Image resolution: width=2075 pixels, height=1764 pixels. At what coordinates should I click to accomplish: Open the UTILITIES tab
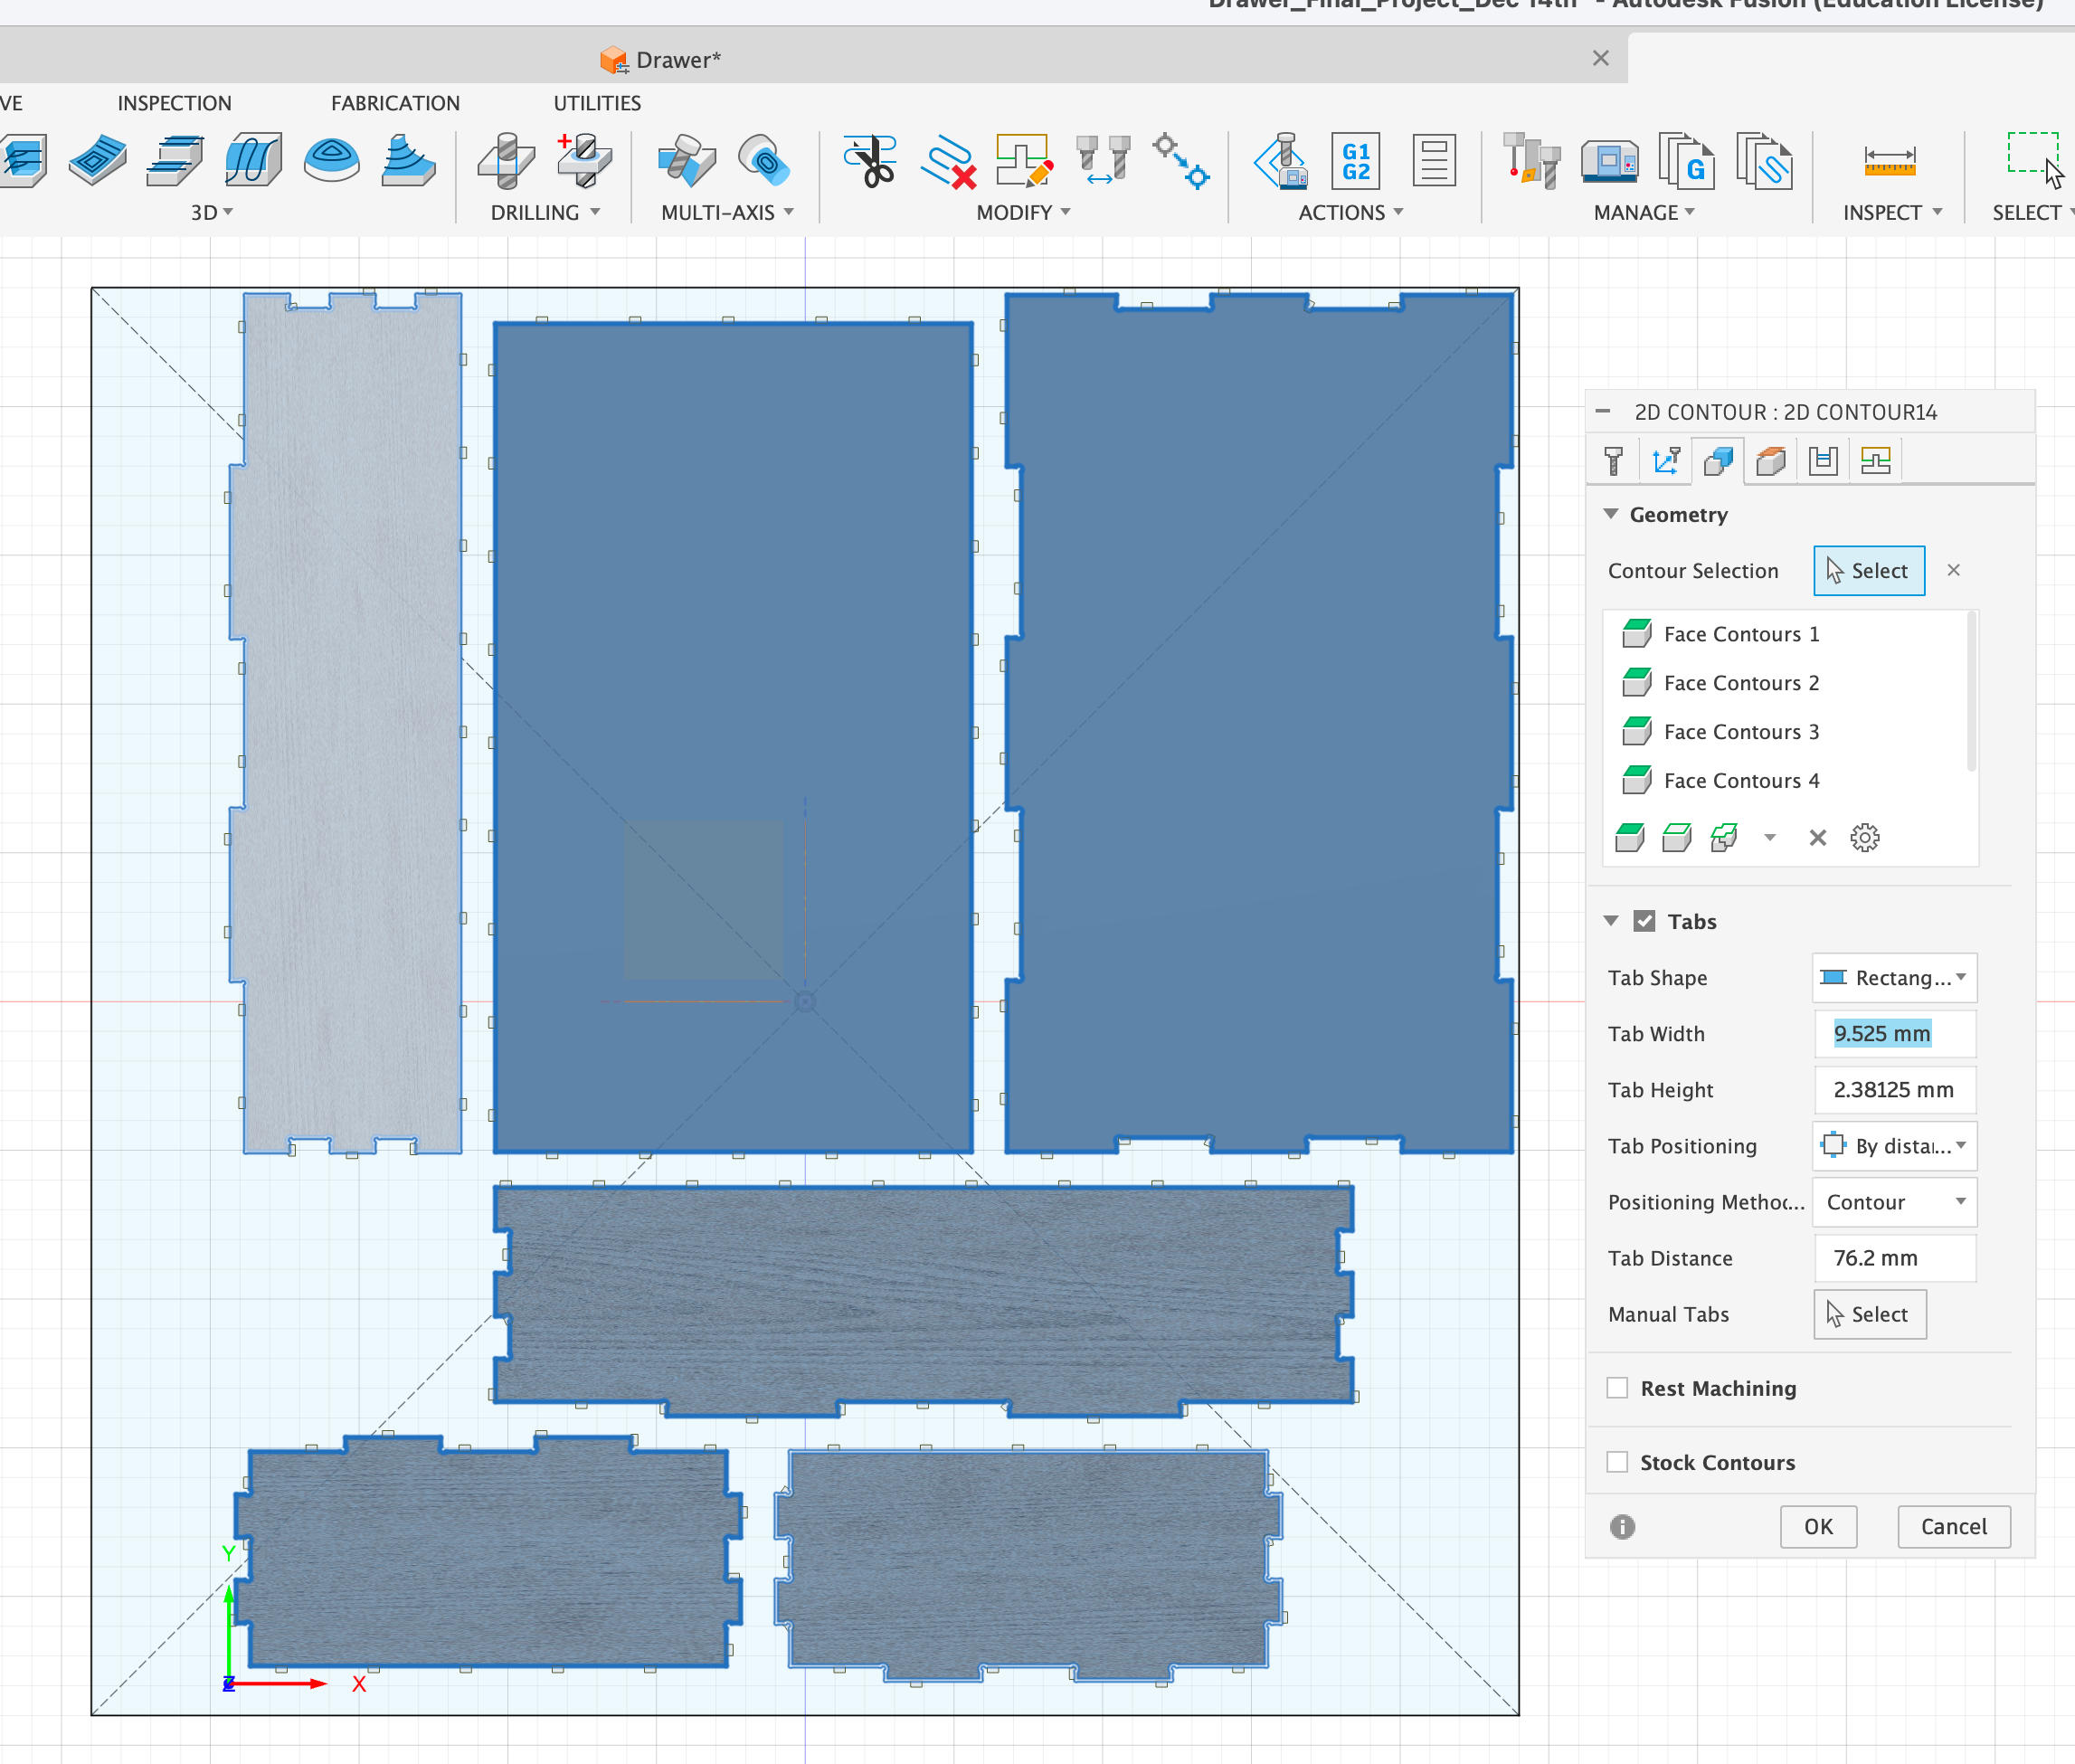click(597, 103)
